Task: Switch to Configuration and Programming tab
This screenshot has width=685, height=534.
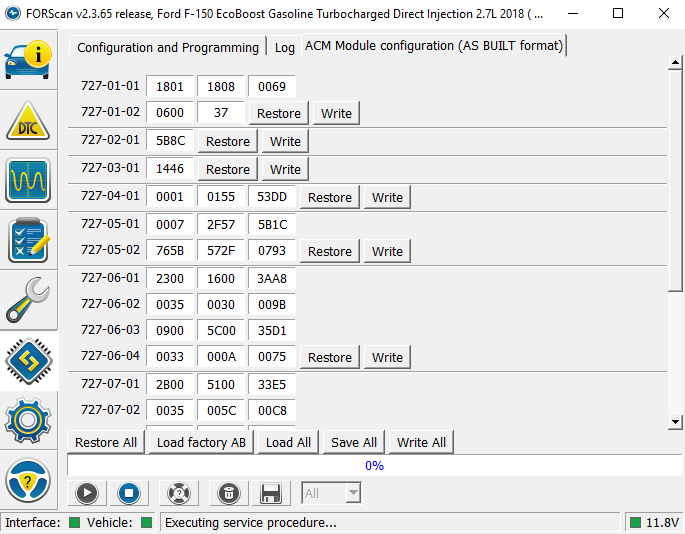Action: (168, 47)
